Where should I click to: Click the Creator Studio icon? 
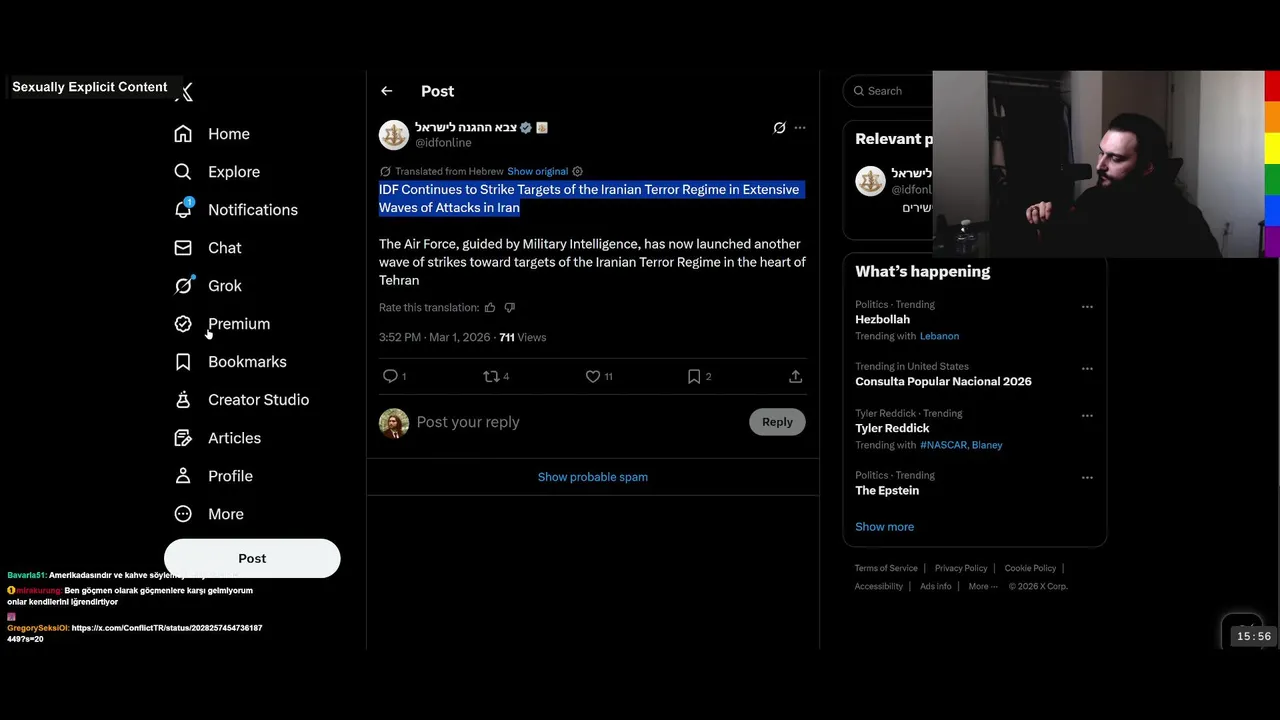[x=183, y=400]
